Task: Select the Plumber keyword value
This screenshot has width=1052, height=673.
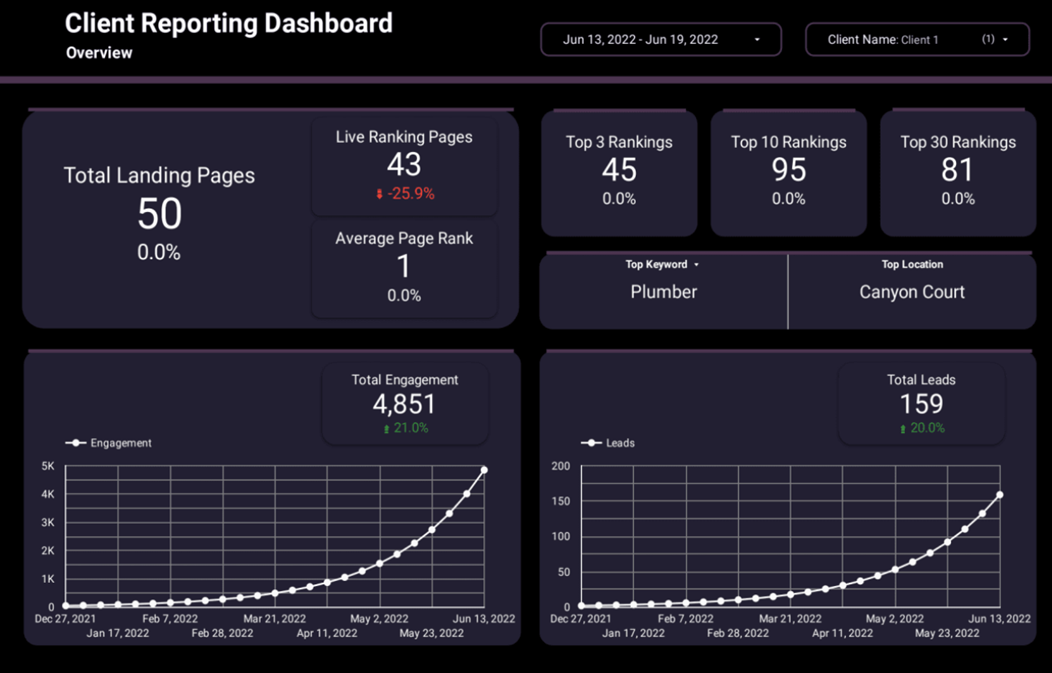Action: coord(663,292)
